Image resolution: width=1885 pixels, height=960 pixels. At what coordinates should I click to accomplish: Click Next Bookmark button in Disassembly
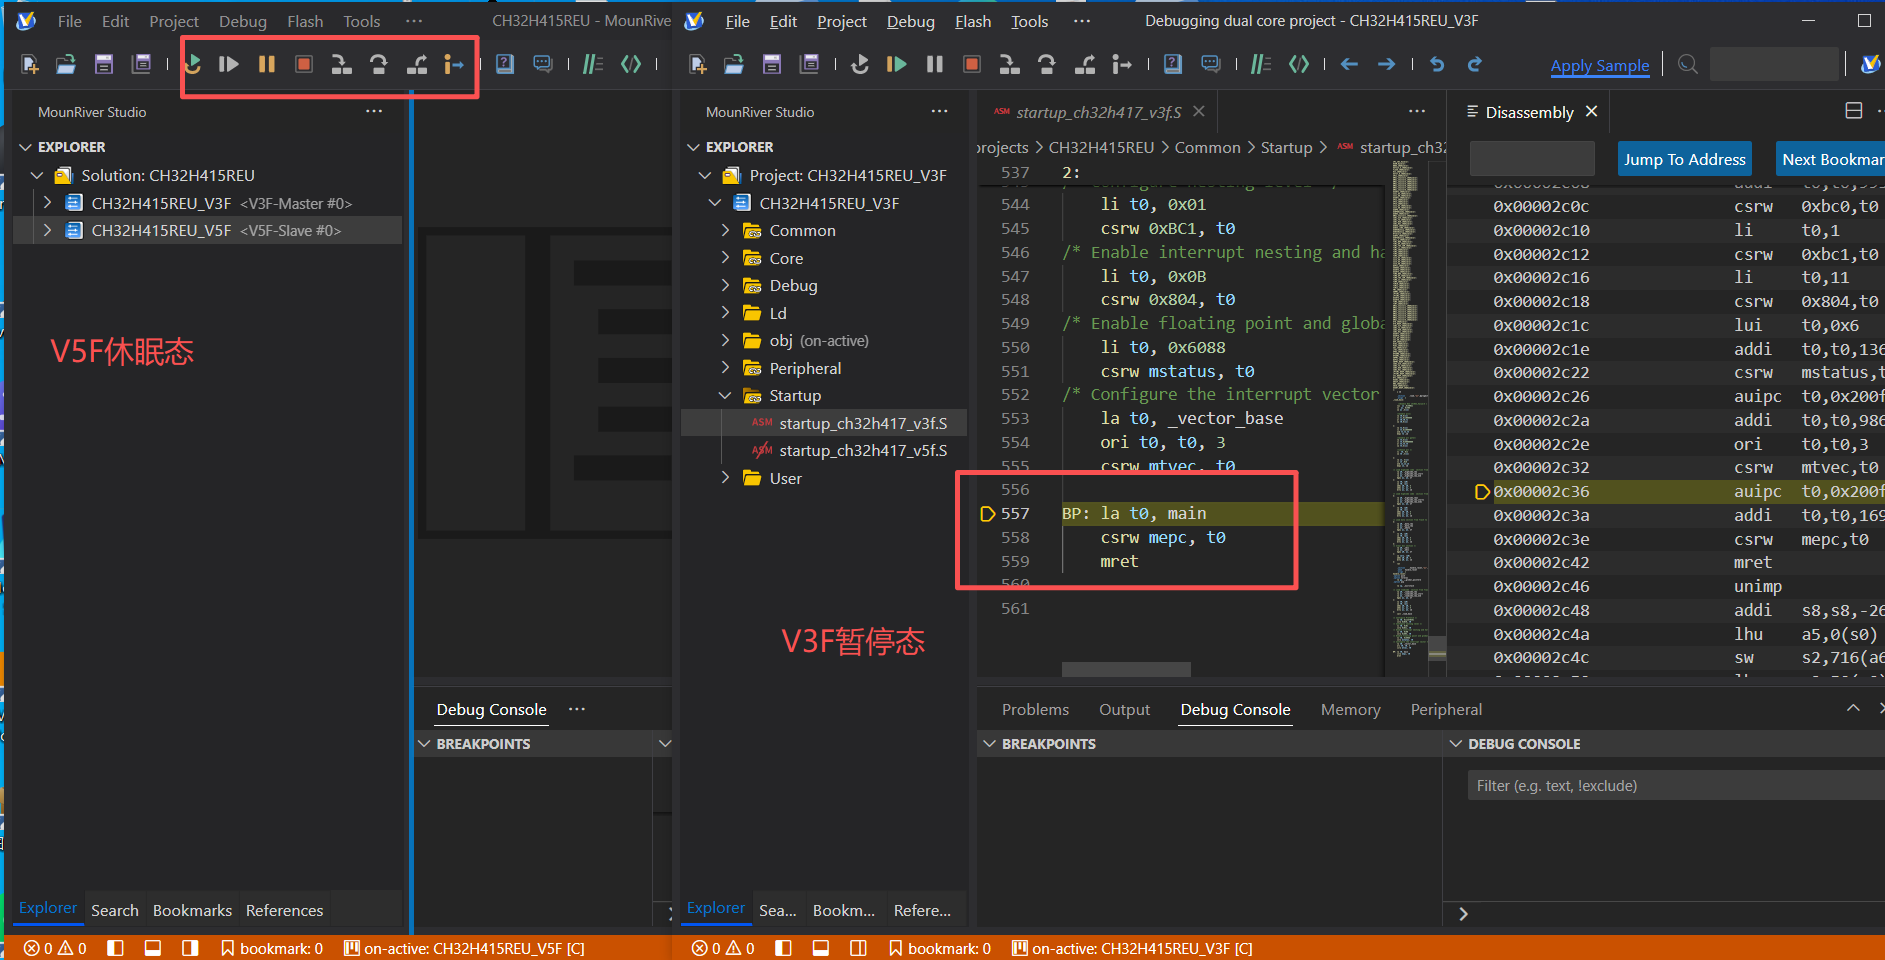coord(1830,159)
